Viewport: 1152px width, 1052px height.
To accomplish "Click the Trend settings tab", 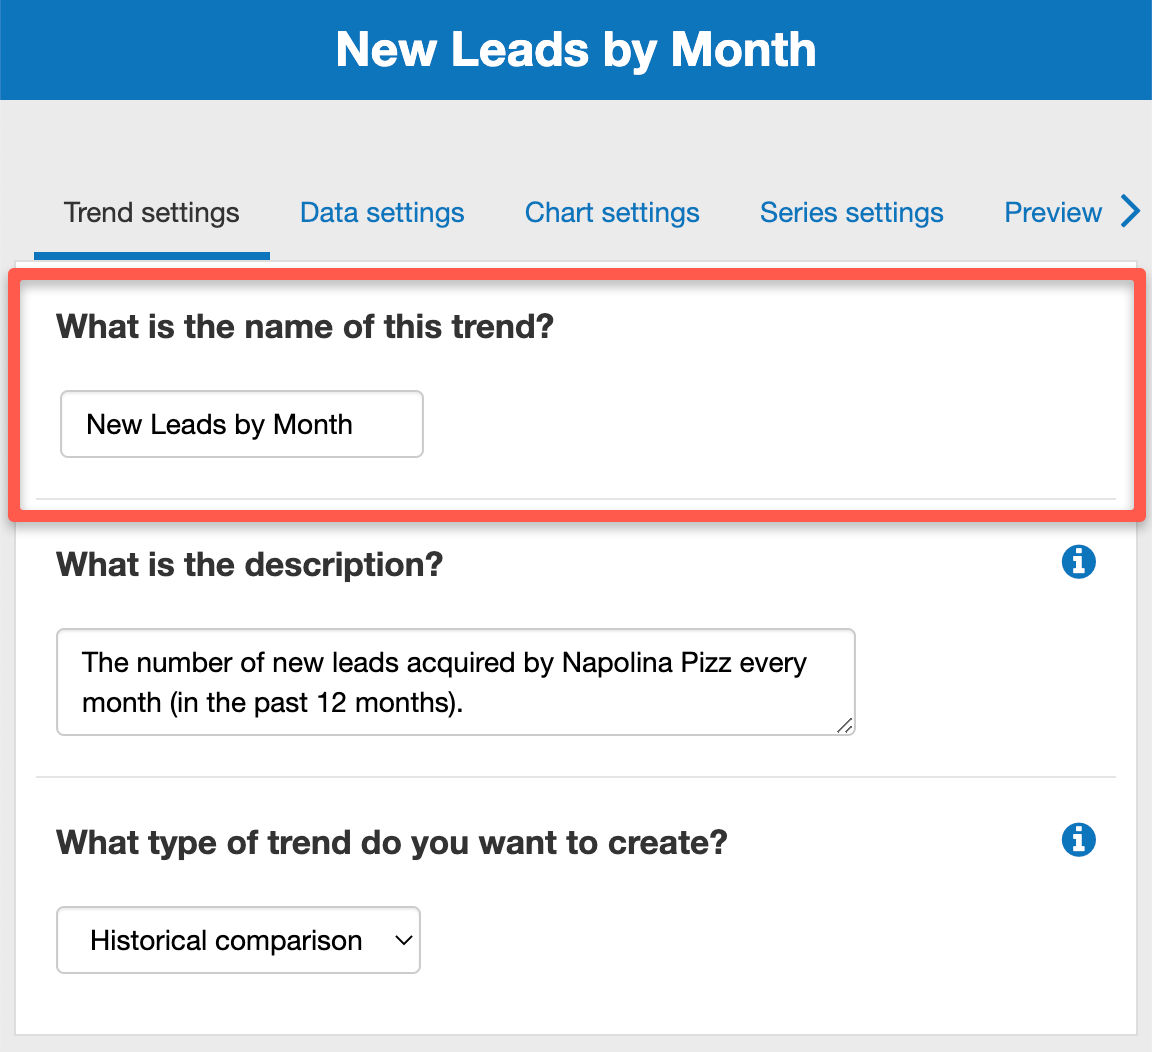I will coord(150,212).
